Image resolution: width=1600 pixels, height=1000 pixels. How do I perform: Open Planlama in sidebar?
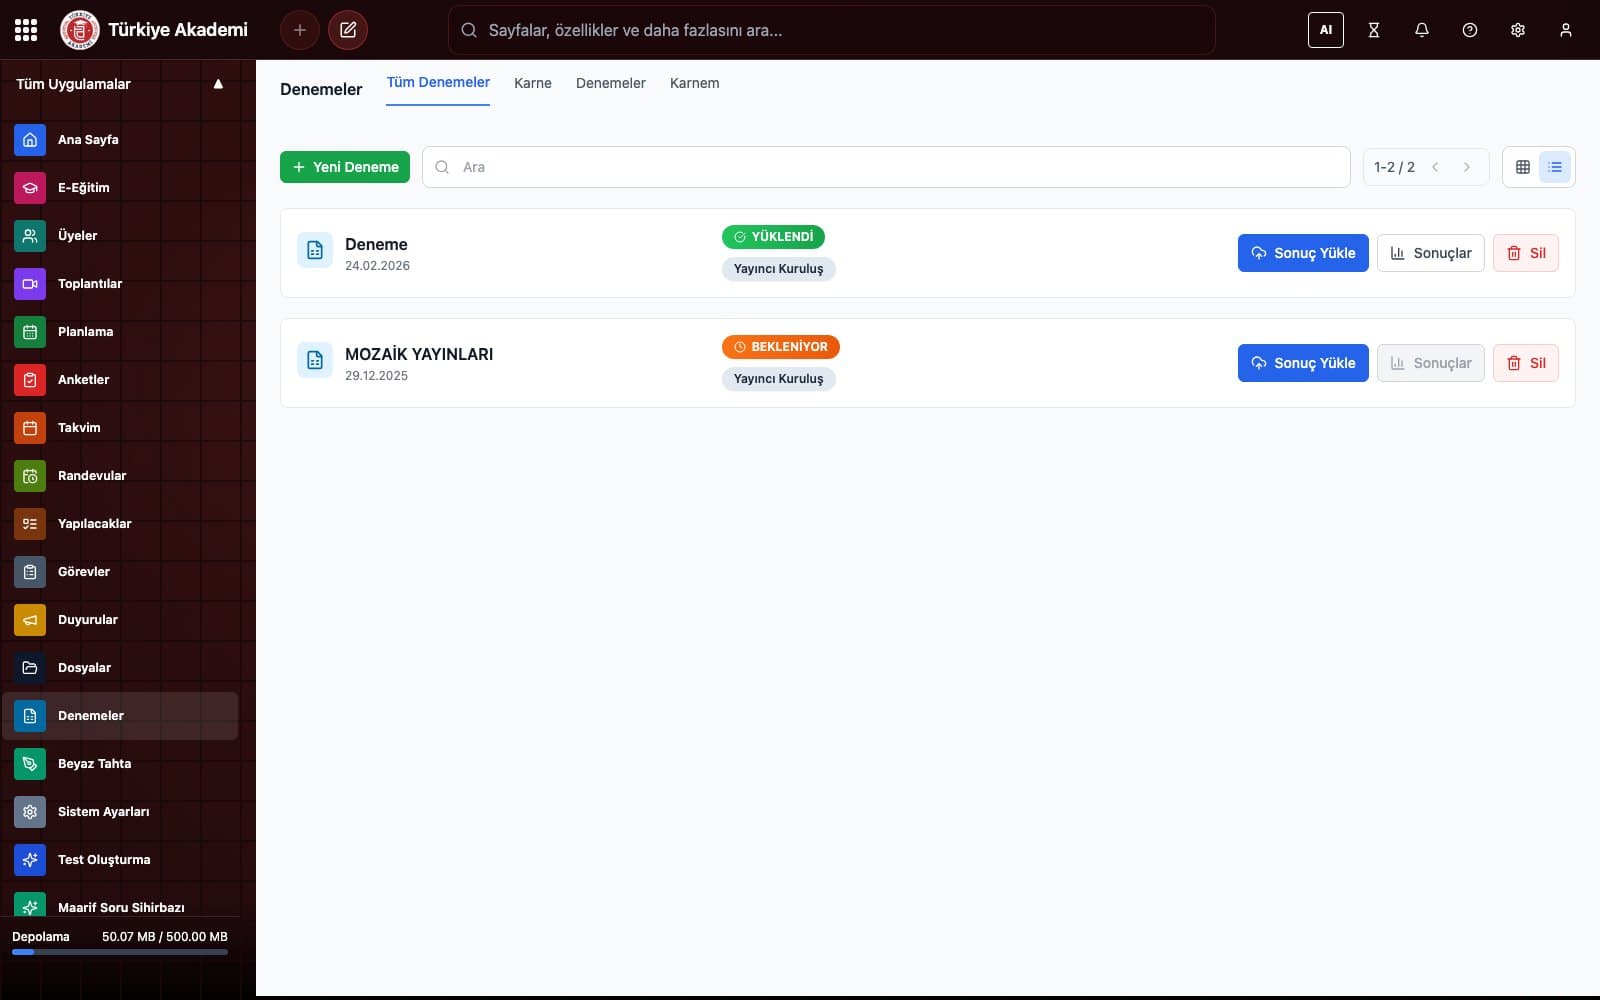click(120, 332)
